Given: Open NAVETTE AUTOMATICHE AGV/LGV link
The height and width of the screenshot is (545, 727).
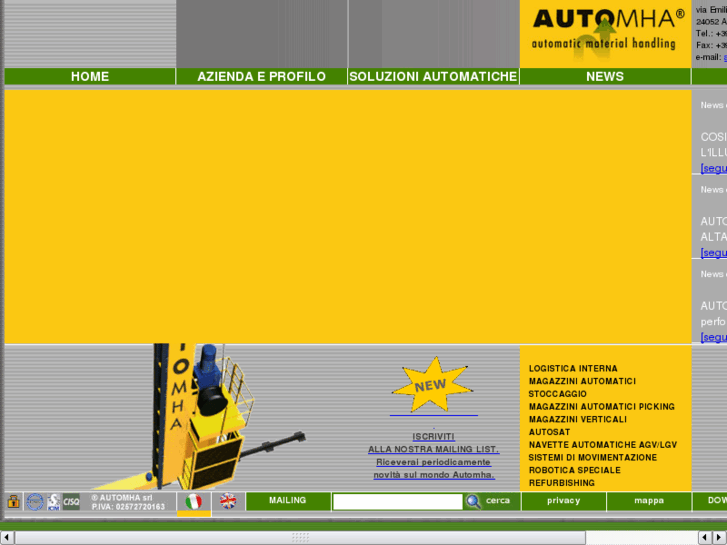Looking at the screenshot, I should 603,445.
